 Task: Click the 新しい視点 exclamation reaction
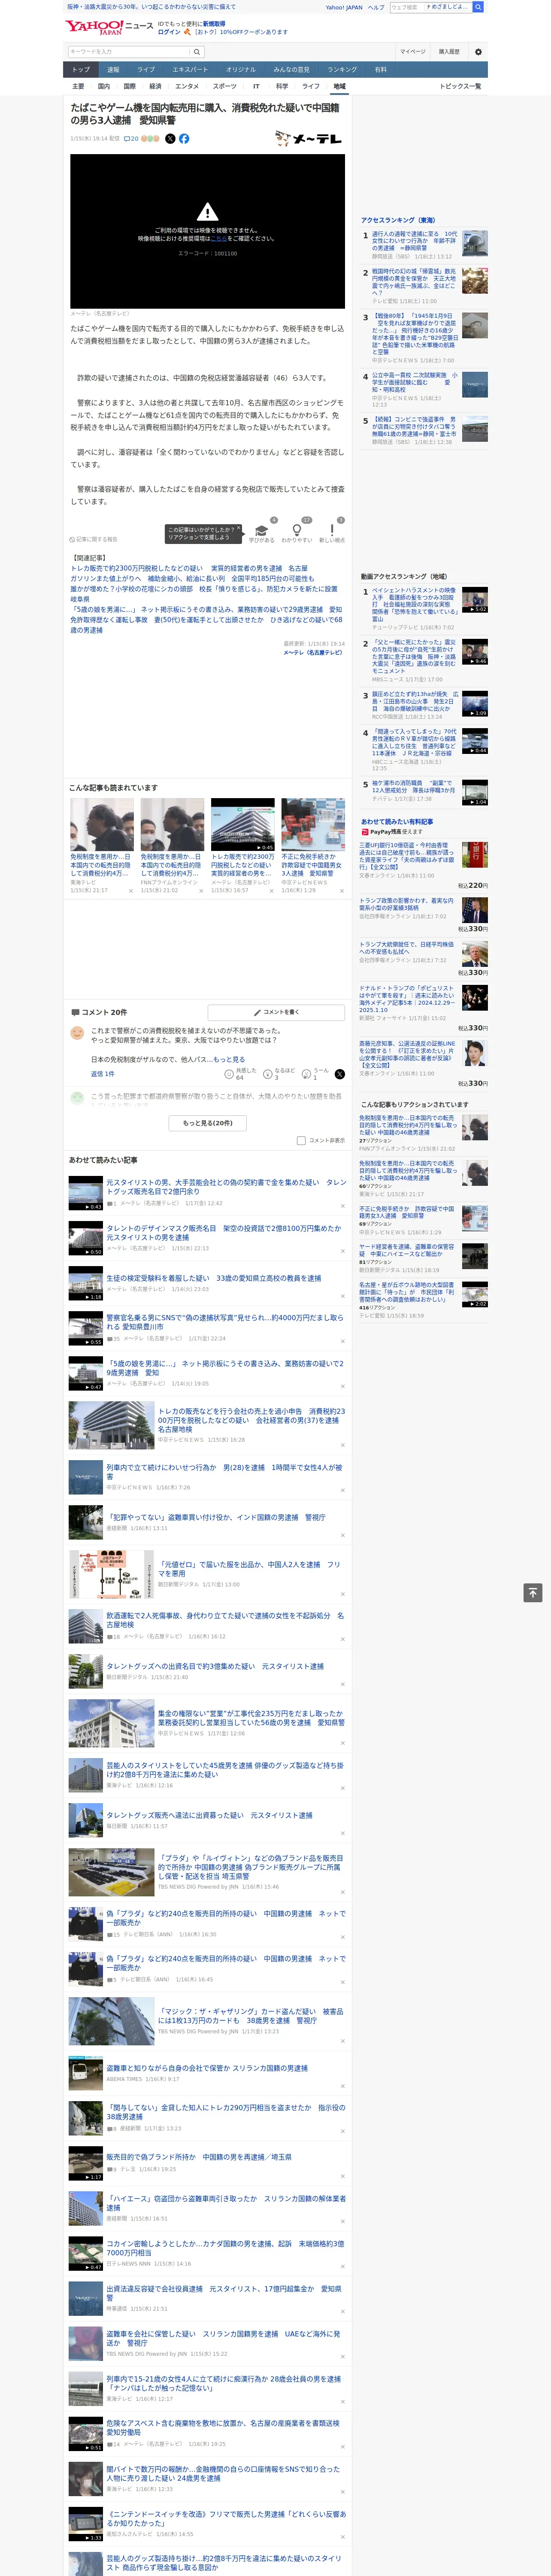(332, 531)
